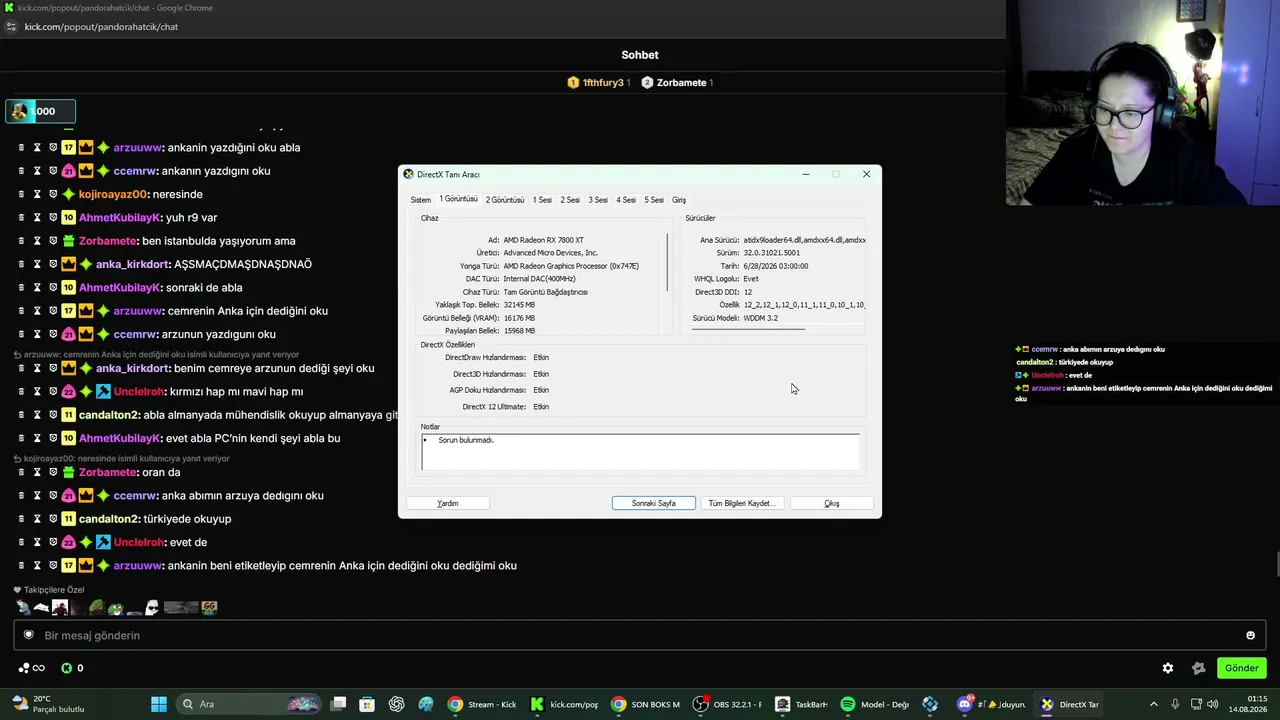Go to the 3 Sesi tab
Viewport: 1280px width, 720px height.
coord(598,200)
